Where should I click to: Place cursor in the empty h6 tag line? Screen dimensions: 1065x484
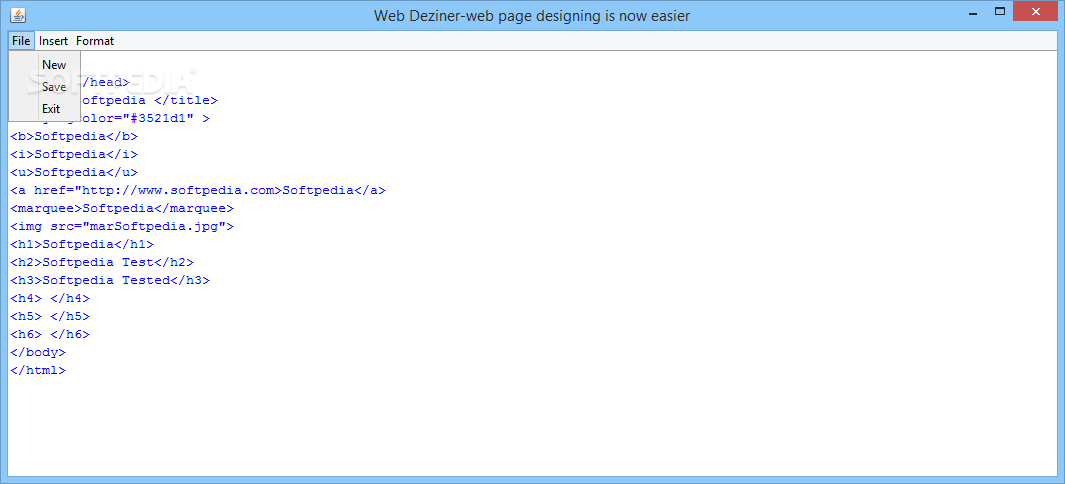50,334
